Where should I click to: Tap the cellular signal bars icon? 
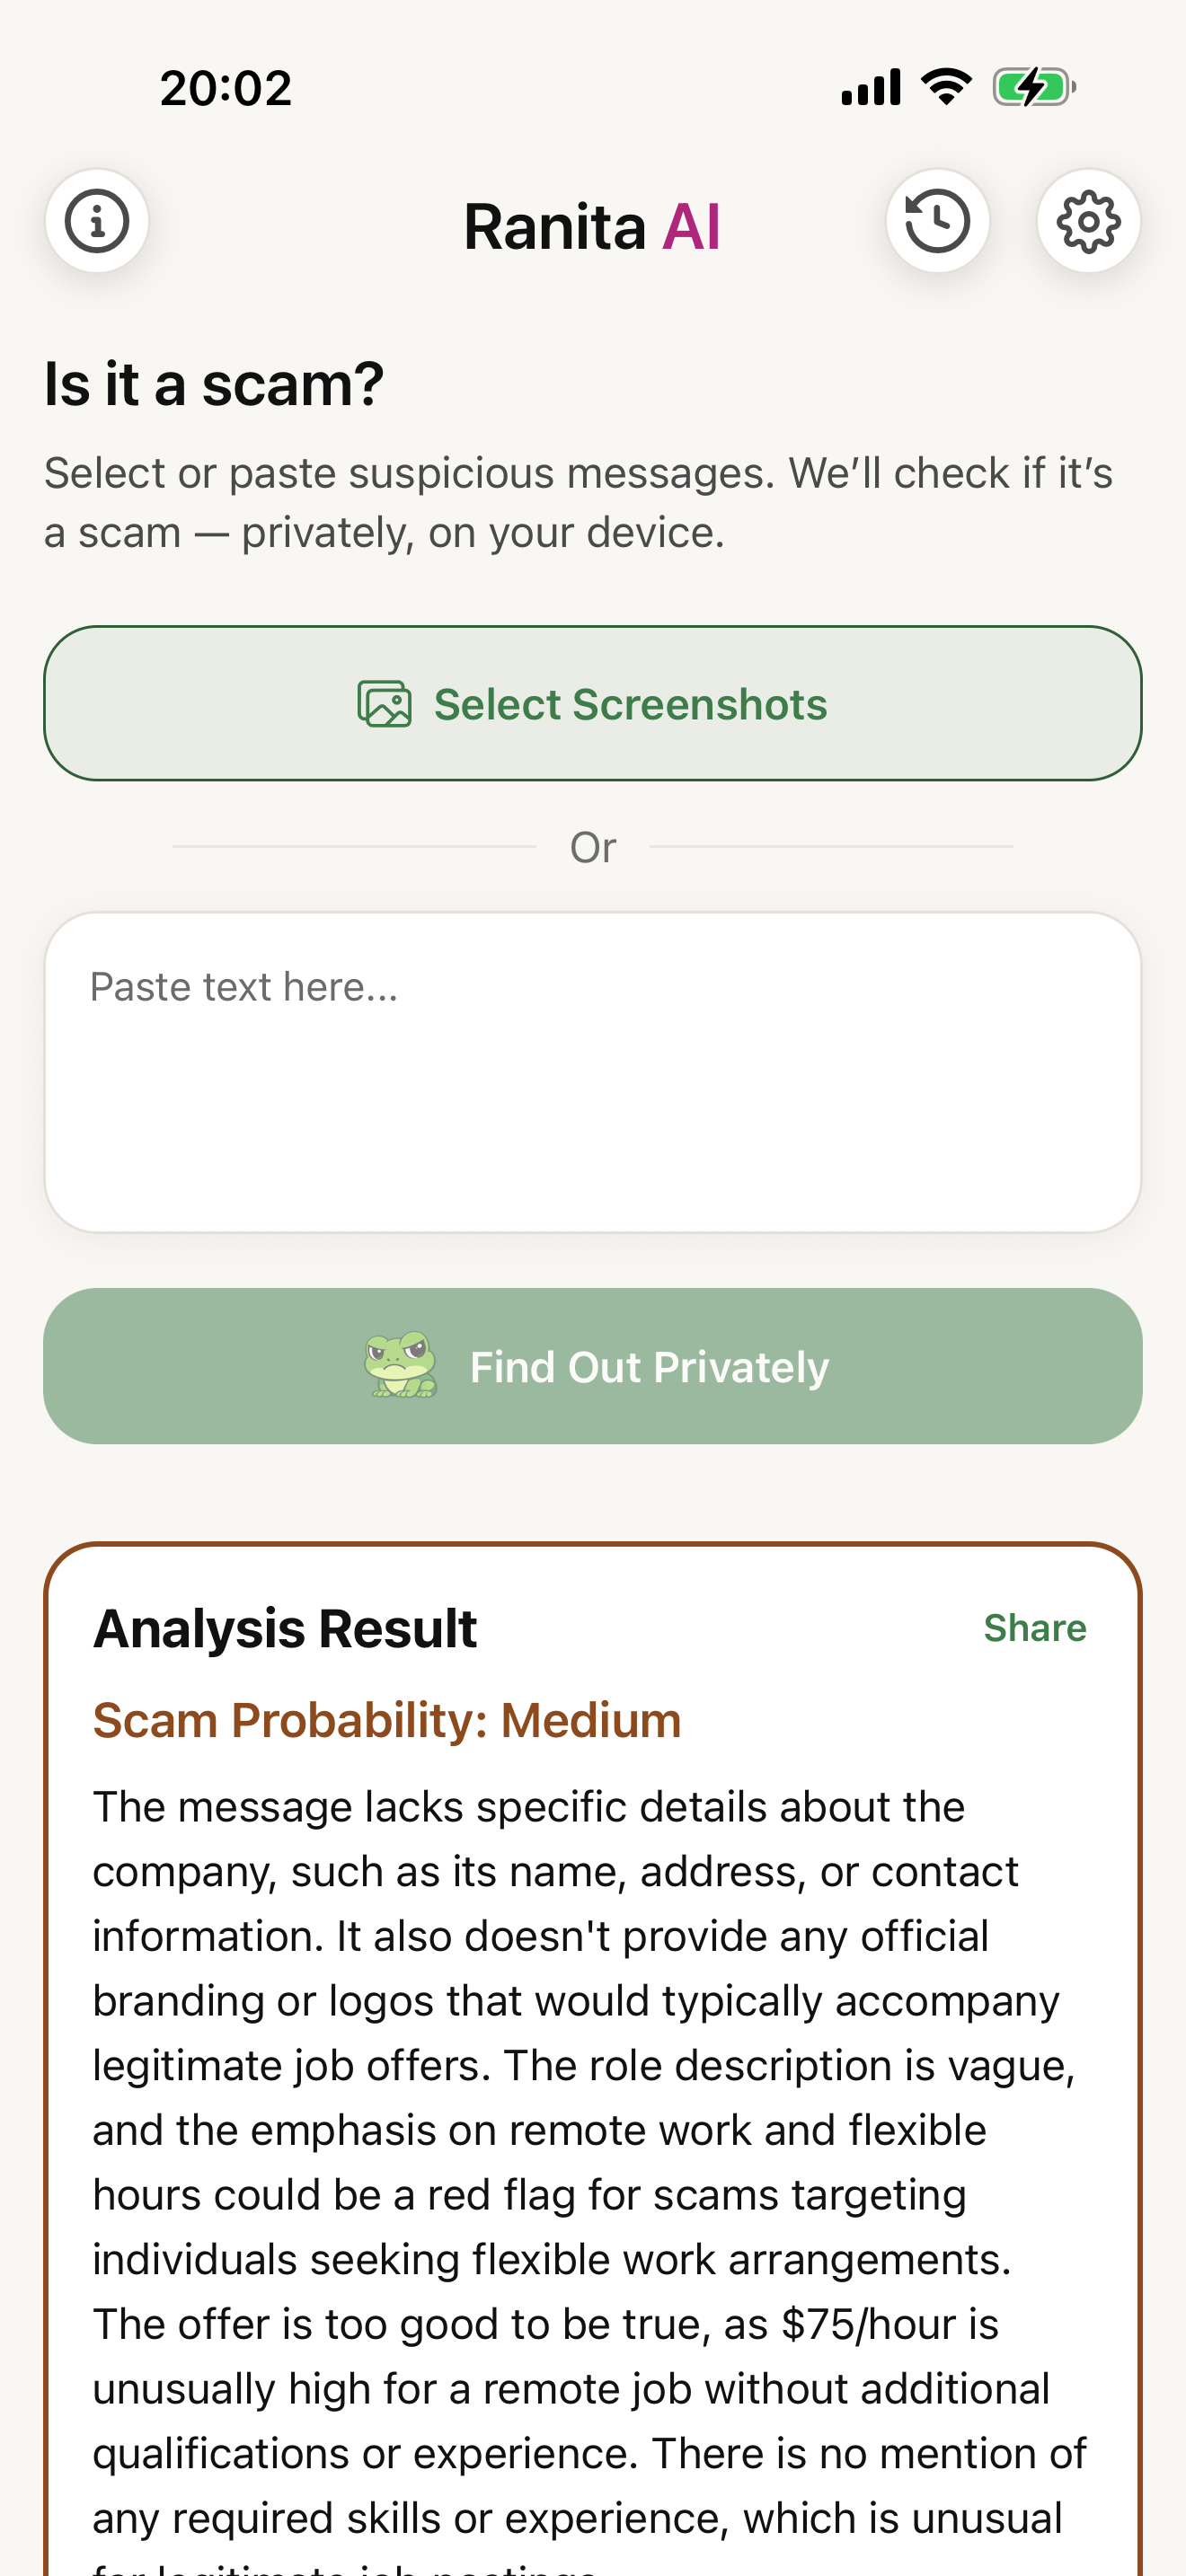(x=869, y=85)
